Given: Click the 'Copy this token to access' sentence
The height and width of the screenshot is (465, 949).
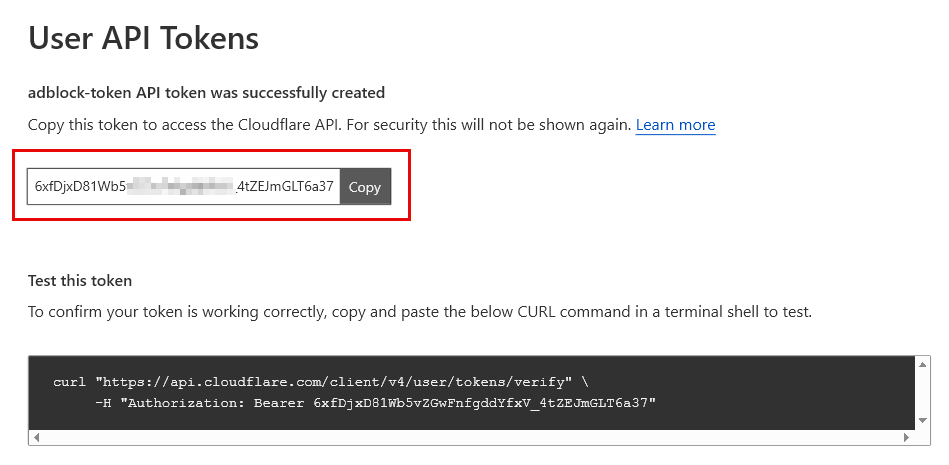Looking at the screenshot, I should point(330,125).
